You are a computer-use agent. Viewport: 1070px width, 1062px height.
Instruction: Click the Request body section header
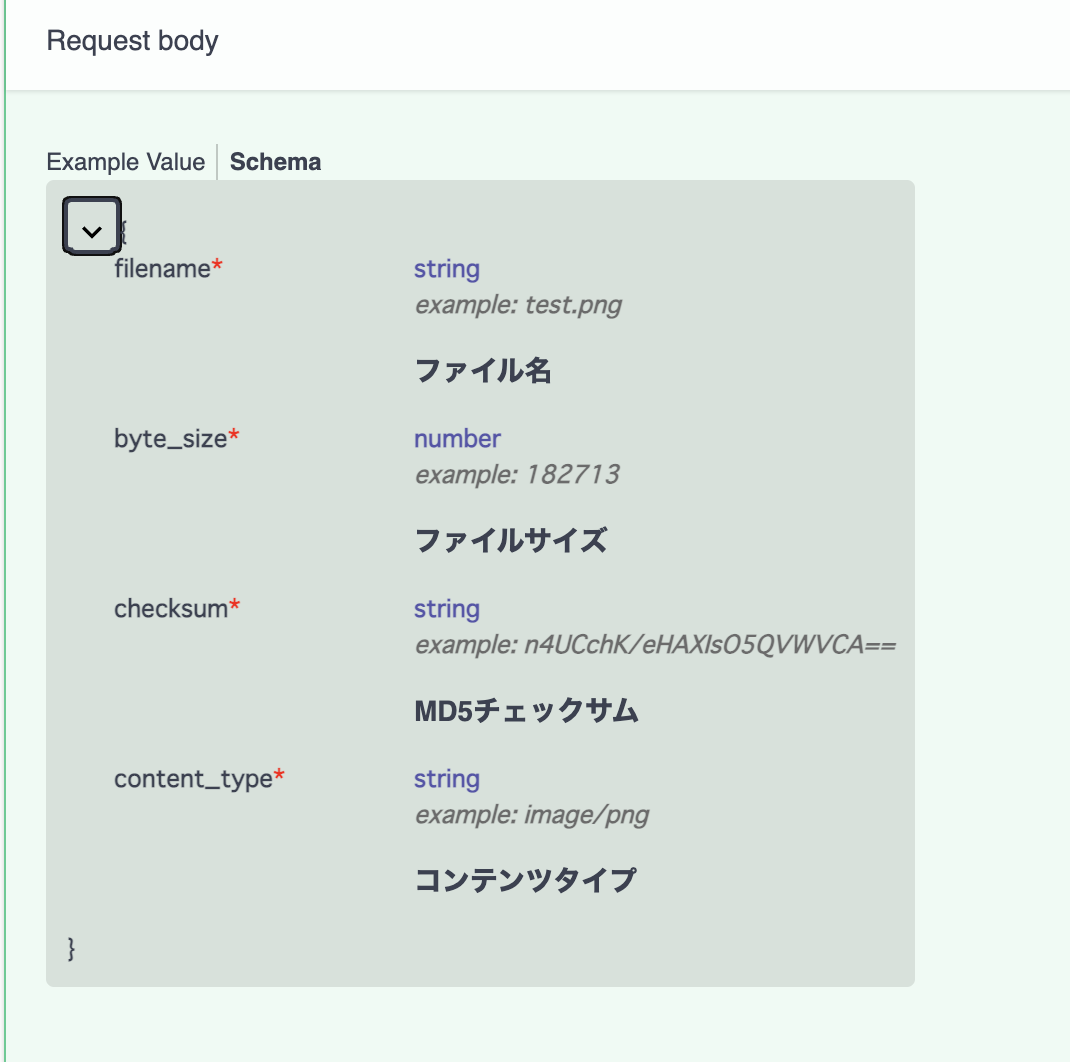pyautogui.click(x=132, y=40)
